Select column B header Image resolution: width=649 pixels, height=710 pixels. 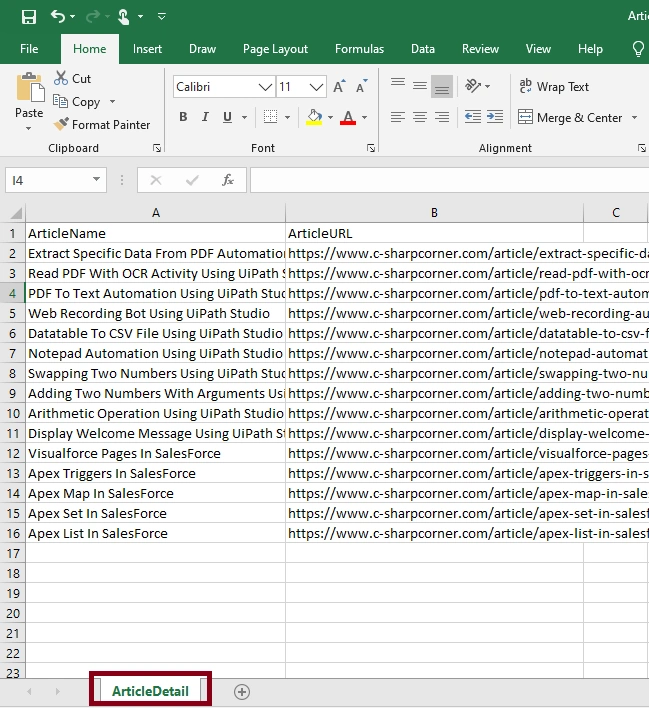pyautogui.click(x=434, y=213)
